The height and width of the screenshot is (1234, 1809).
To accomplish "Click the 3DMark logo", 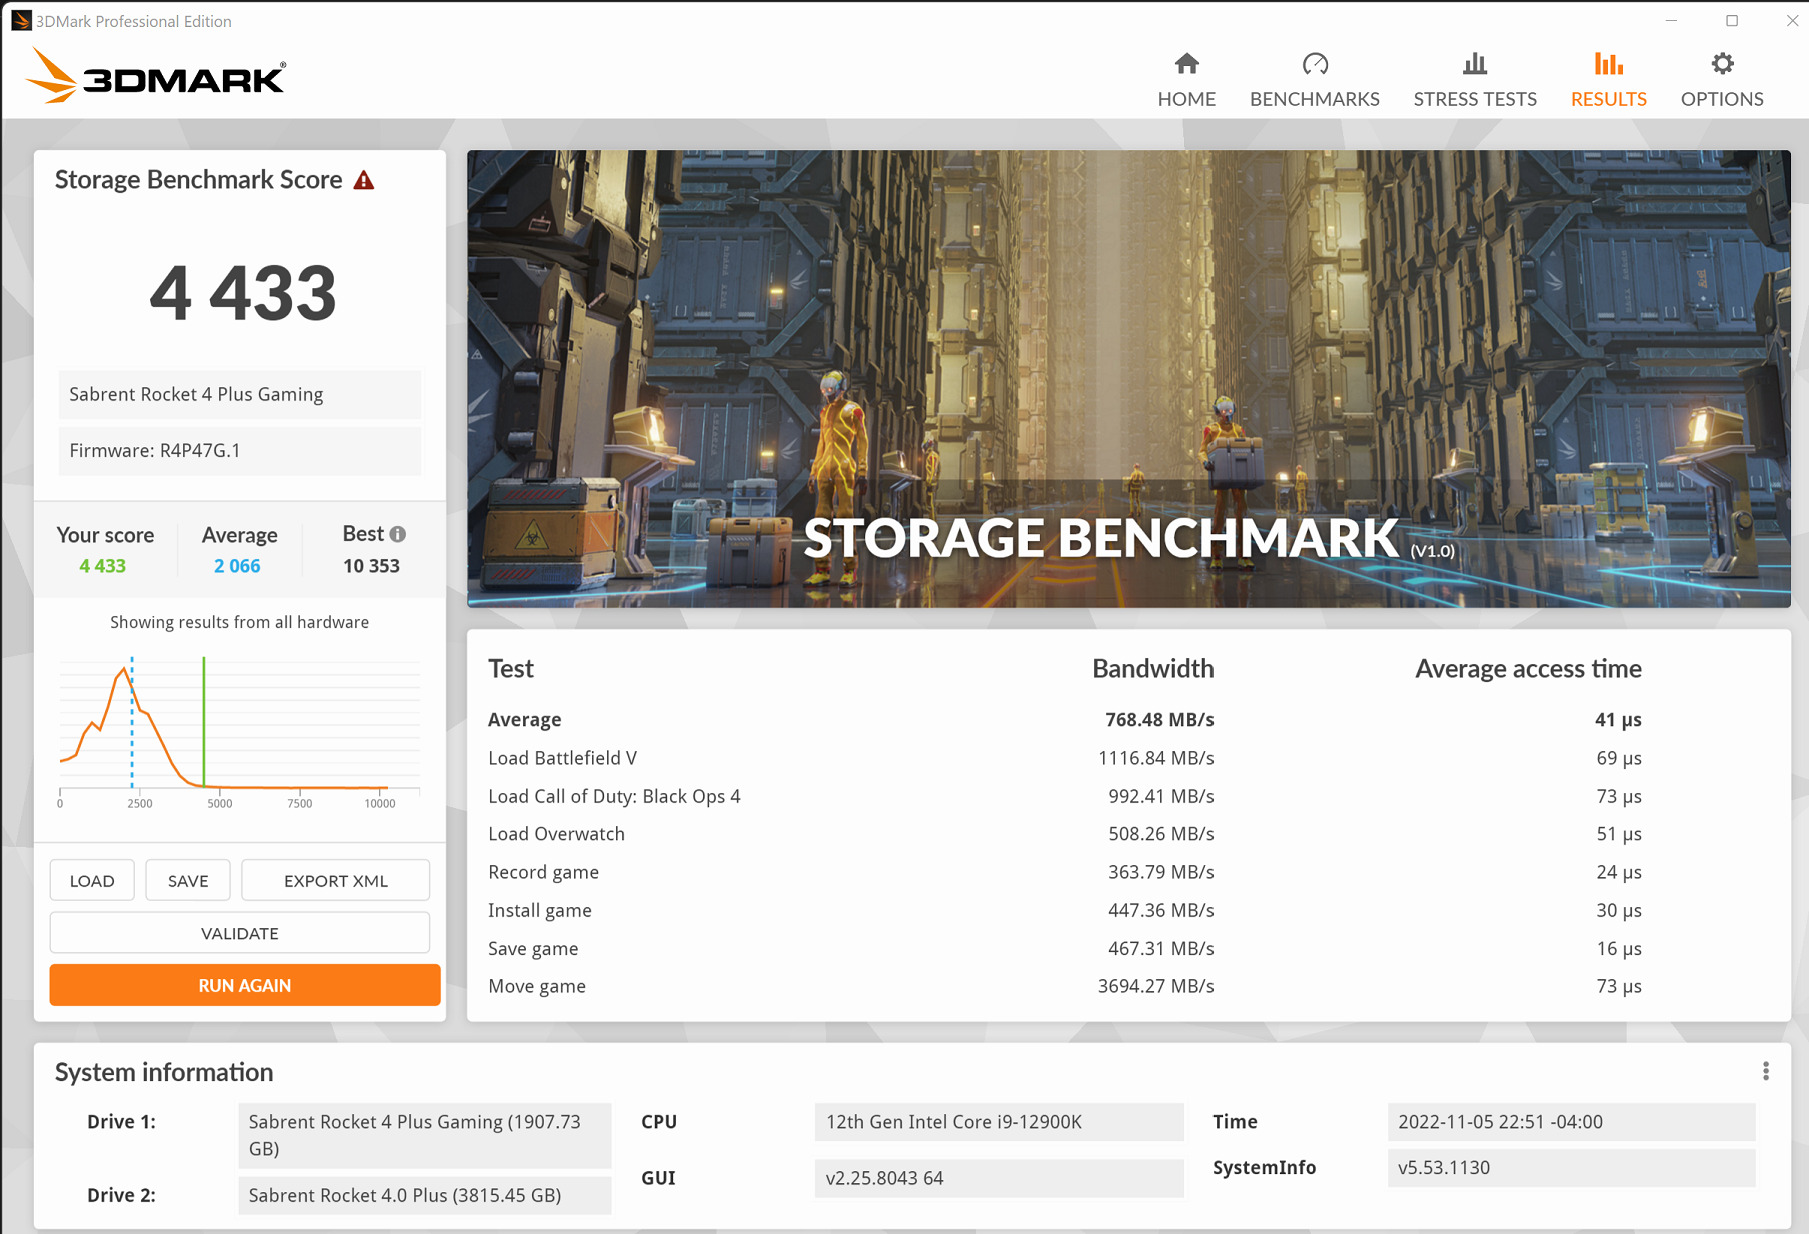I will 157,77.
